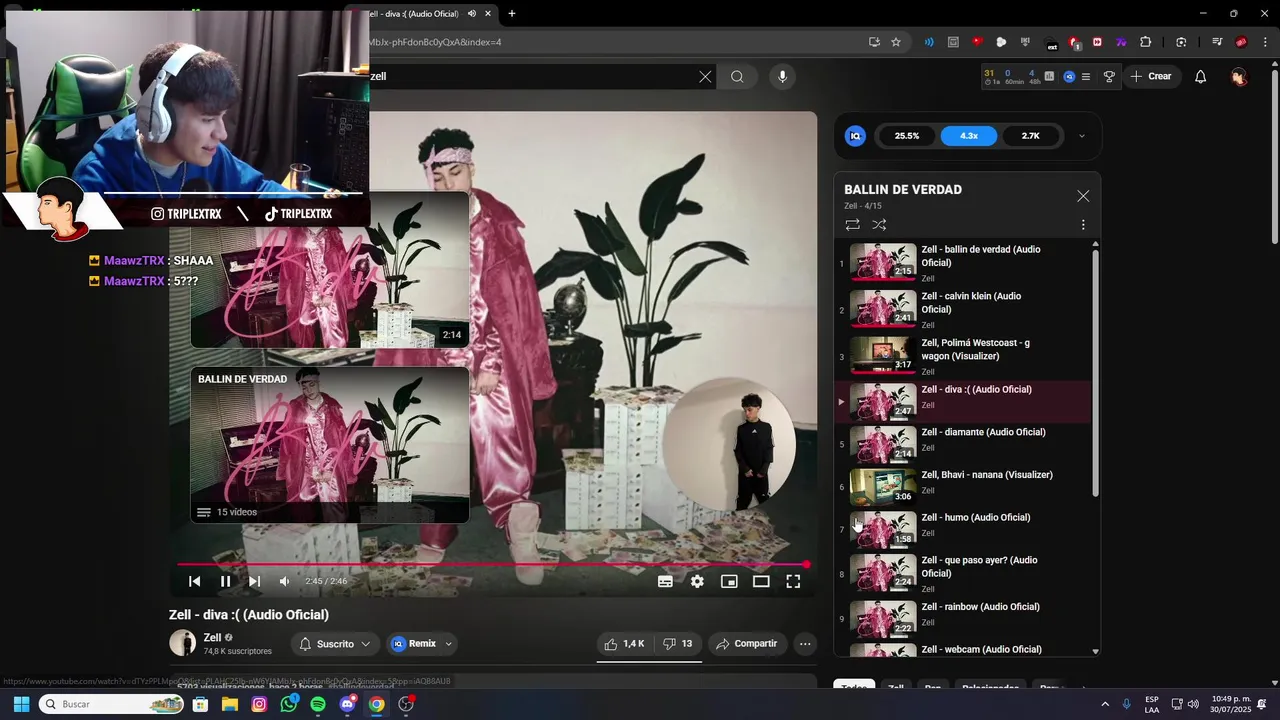Skip to the next video
The image size is (1280, 720).
pyautogui.click(x=254, y=581)
